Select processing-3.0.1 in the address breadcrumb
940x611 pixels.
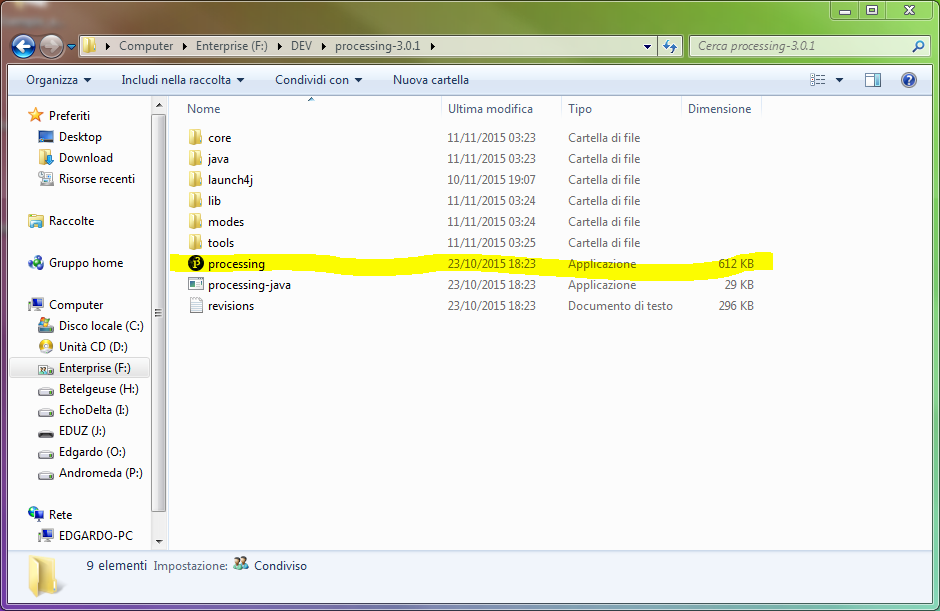(378, 46)
